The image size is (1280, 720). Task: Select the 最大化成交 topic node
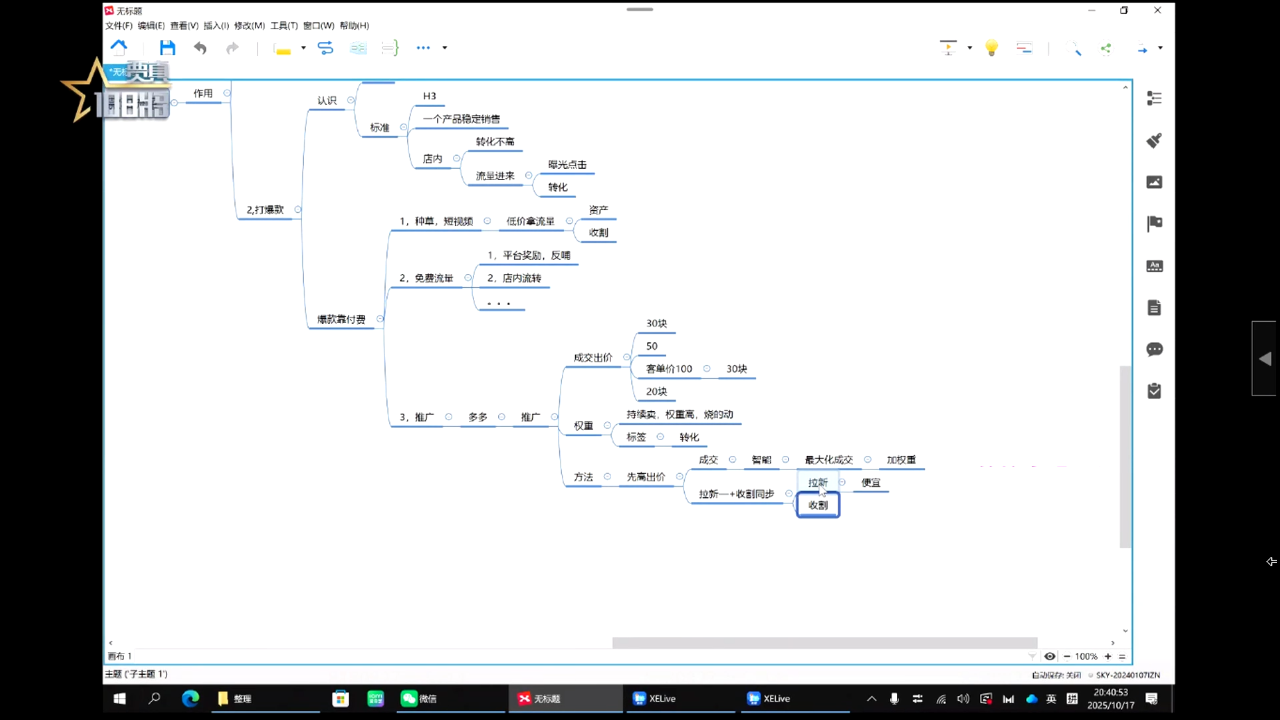(x=828, y=460)
